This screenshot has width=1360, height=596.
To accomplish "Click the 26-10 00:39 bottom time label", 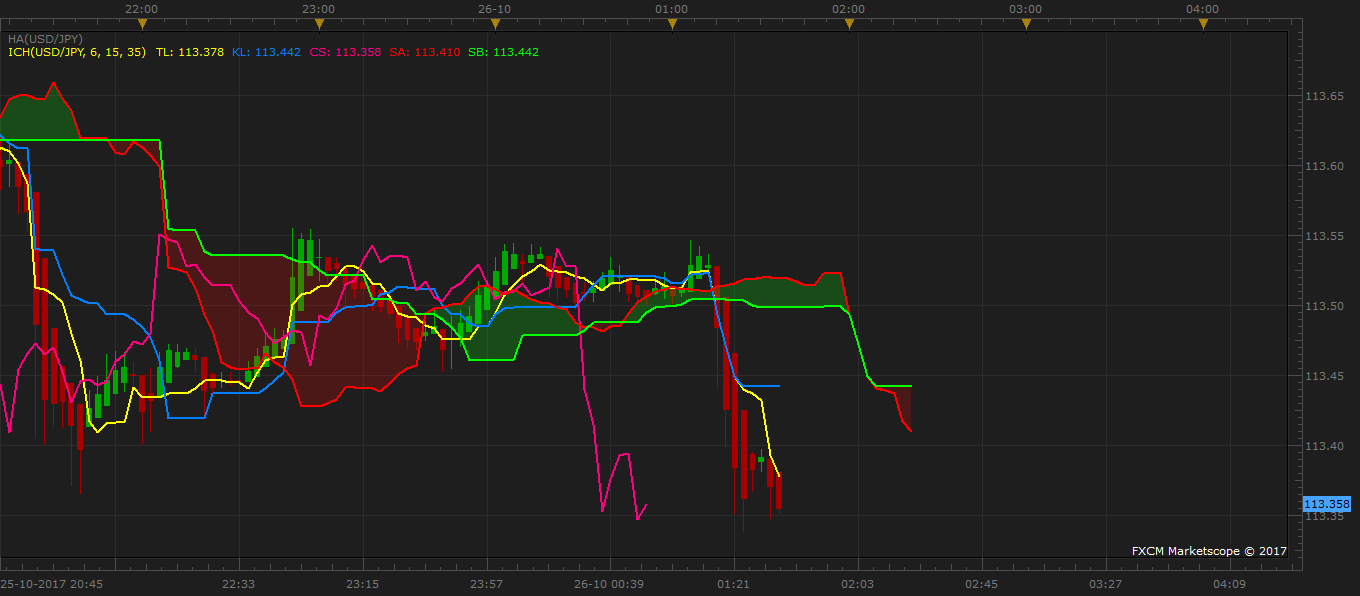I will click(x=609, y=584).
